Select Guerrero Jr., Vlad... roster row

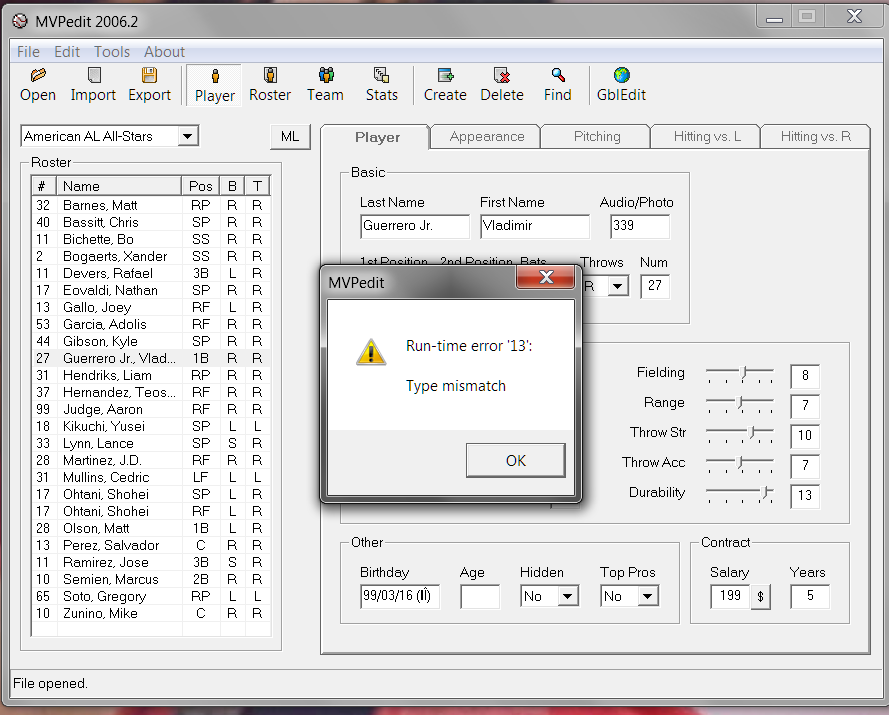point(151,358)
